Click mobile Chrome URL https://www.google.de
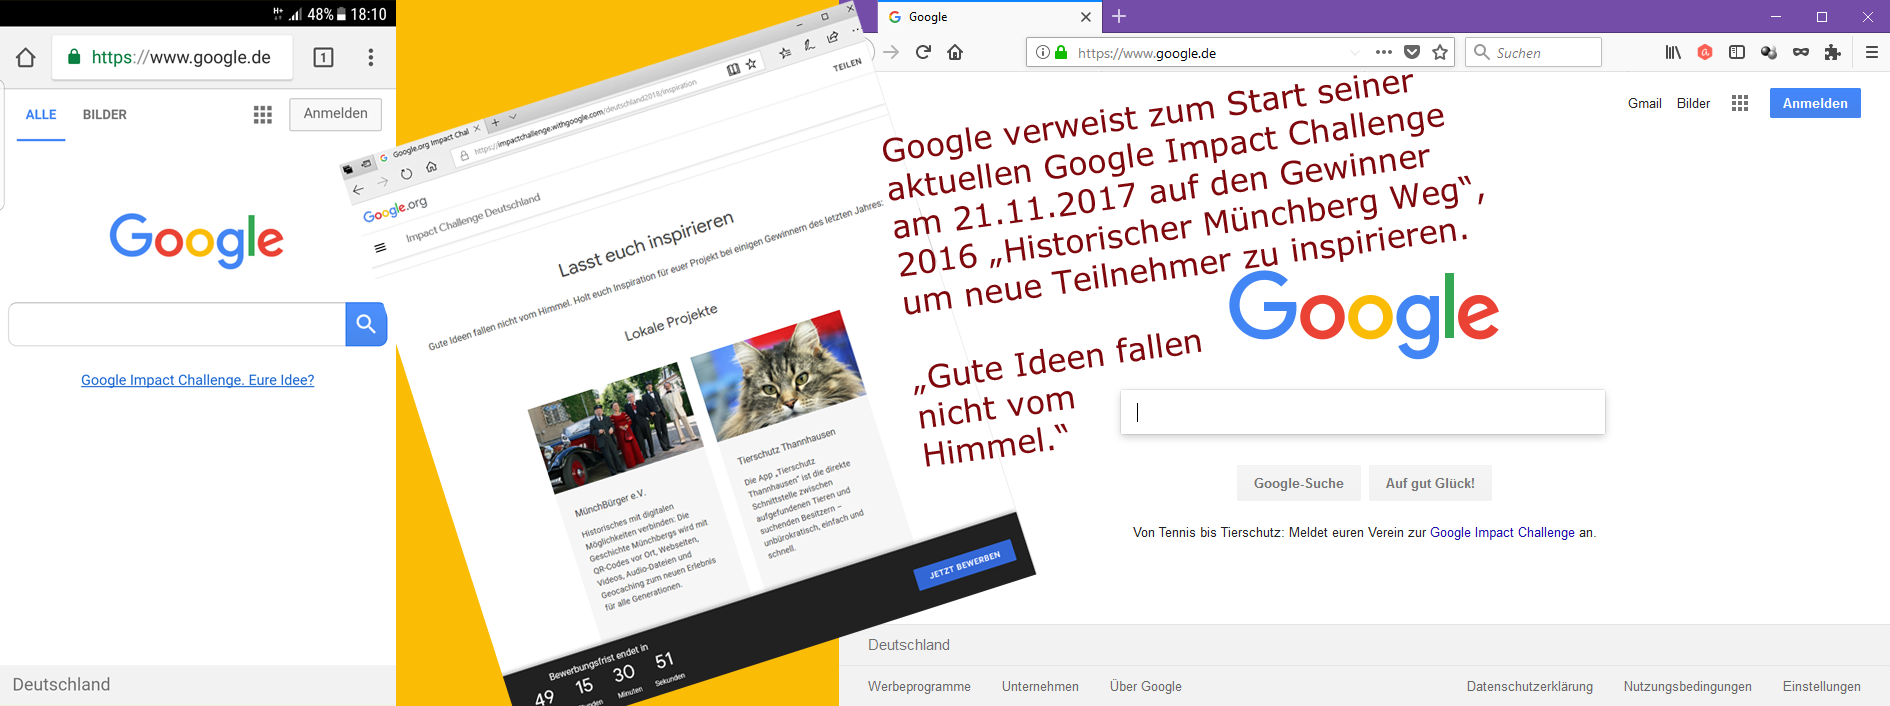This screenshot has height=706, width=1890. pos(181,57)
